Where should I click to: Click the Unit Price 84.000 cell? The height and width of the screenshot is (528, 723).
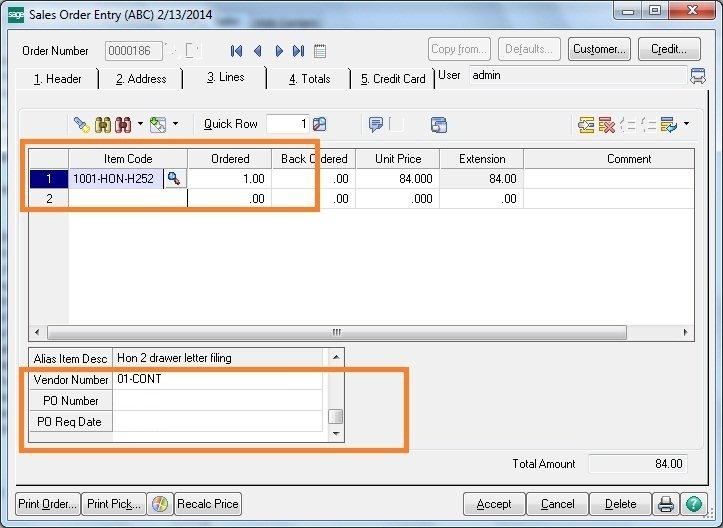(397, 178)
